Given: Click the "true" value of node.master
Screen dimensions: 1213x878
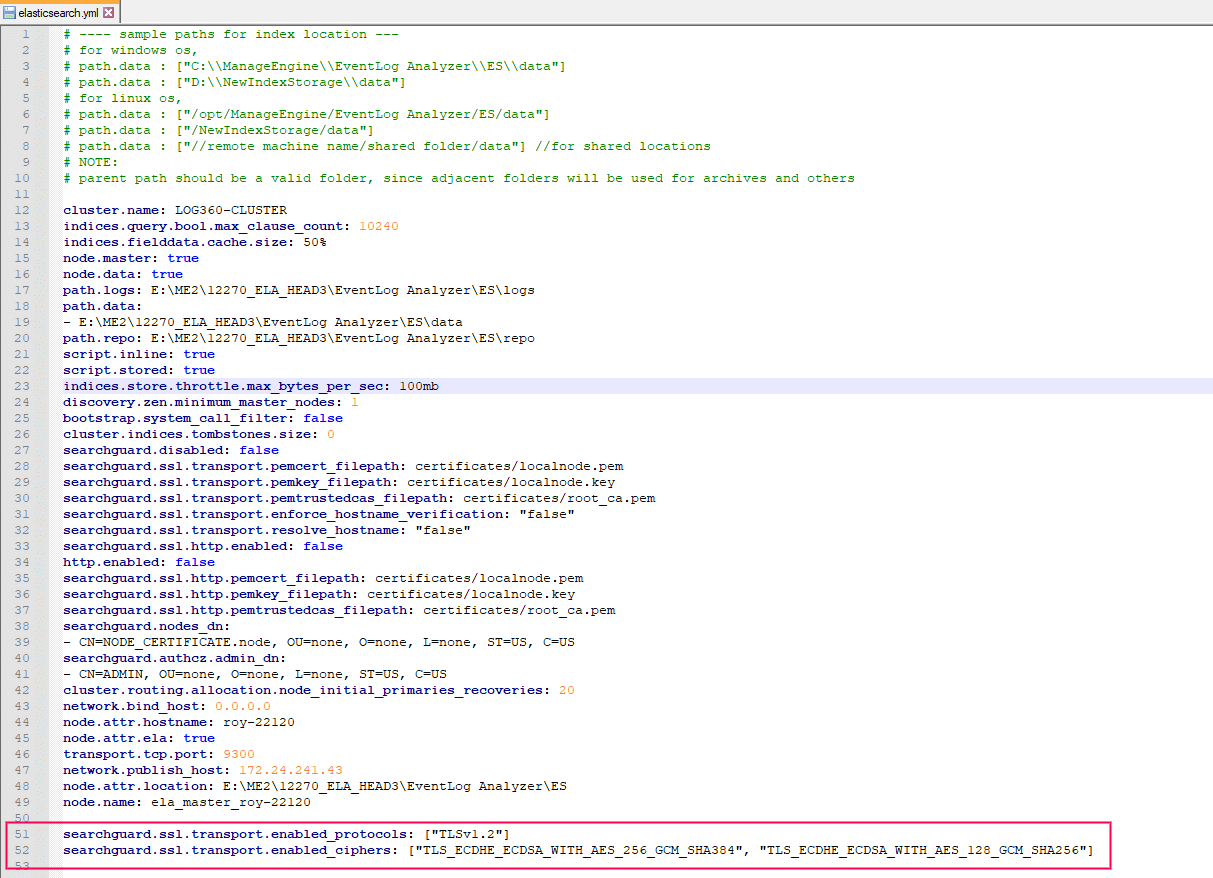Looking at the screenshot, I should (182, 257).
